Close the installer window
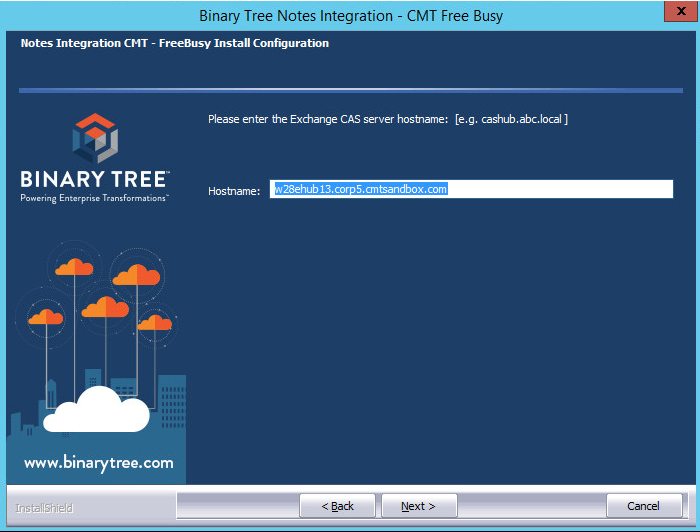 point(680,11)
